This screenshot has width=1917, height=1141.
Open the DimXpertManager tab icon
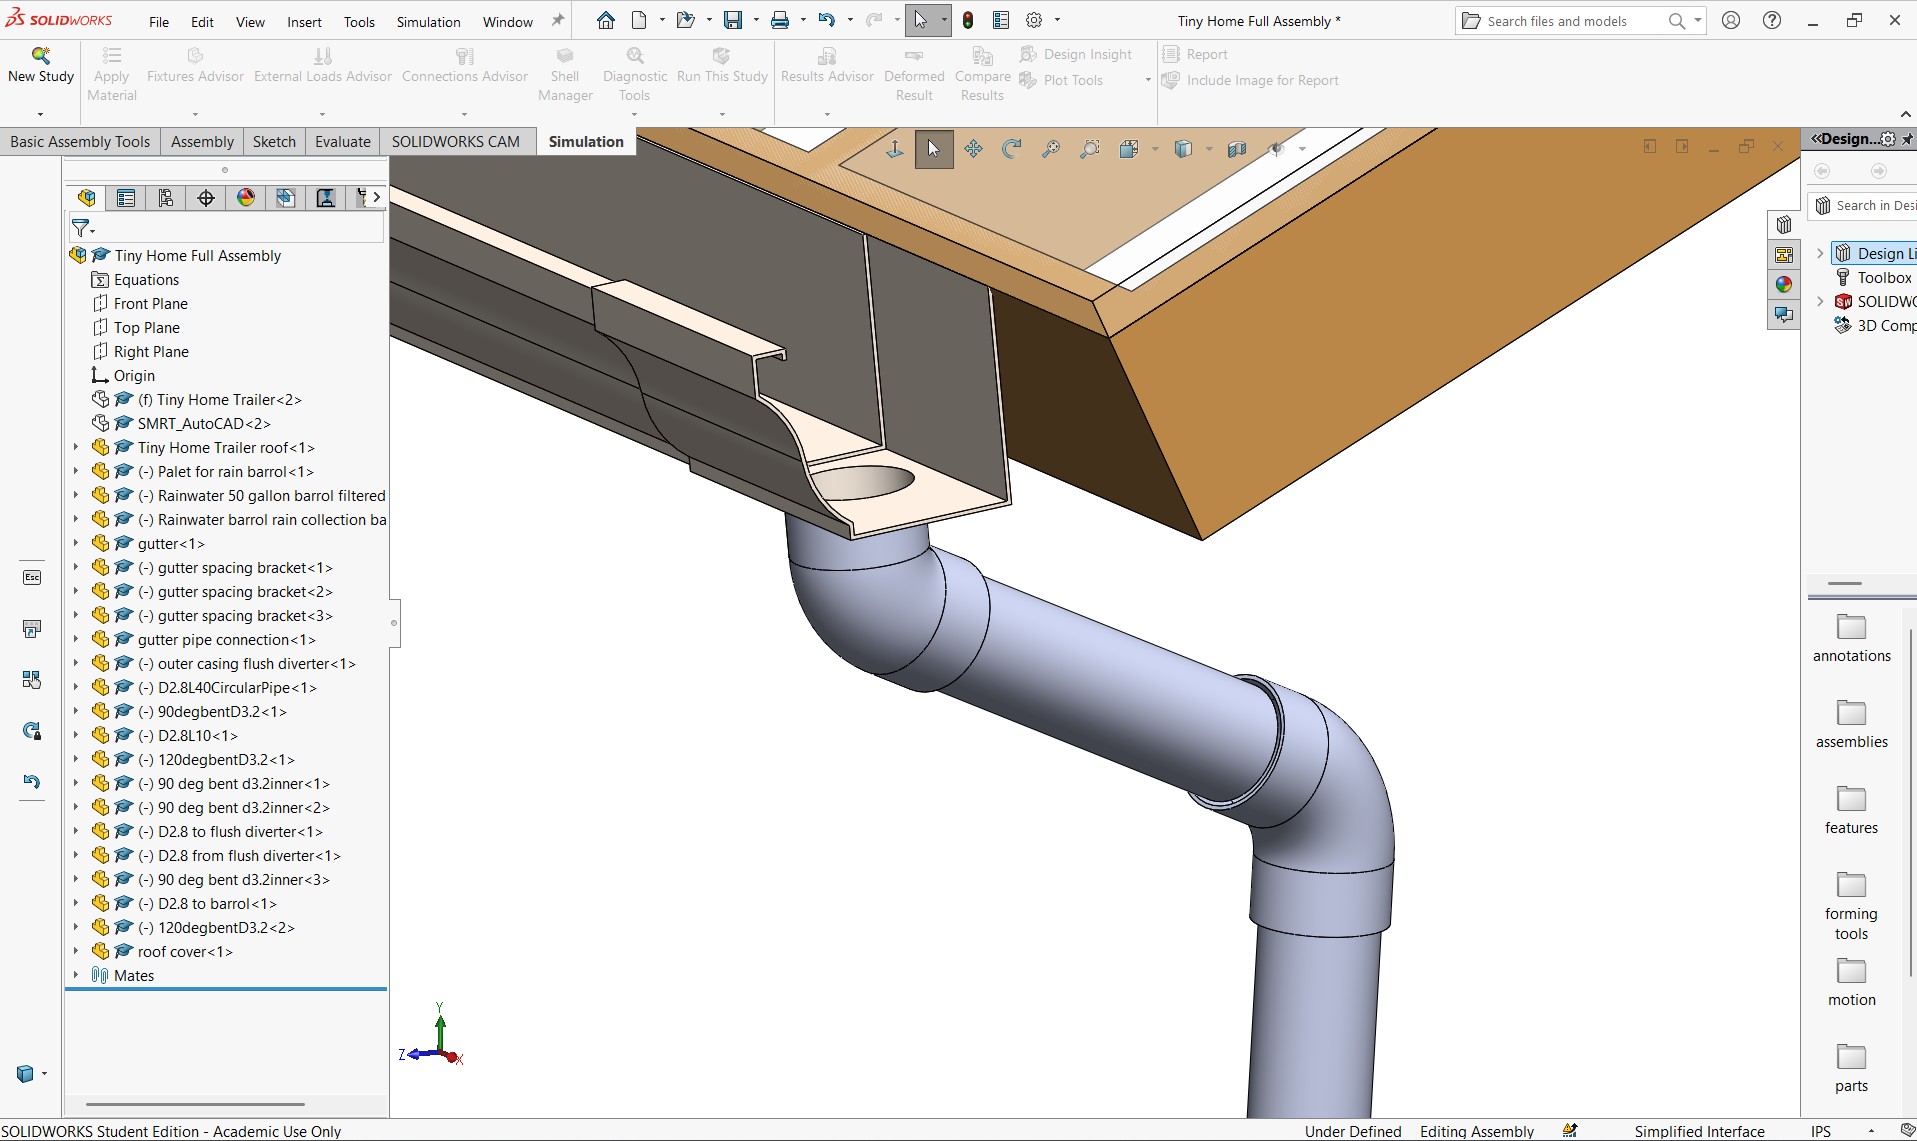click(206, 198)
